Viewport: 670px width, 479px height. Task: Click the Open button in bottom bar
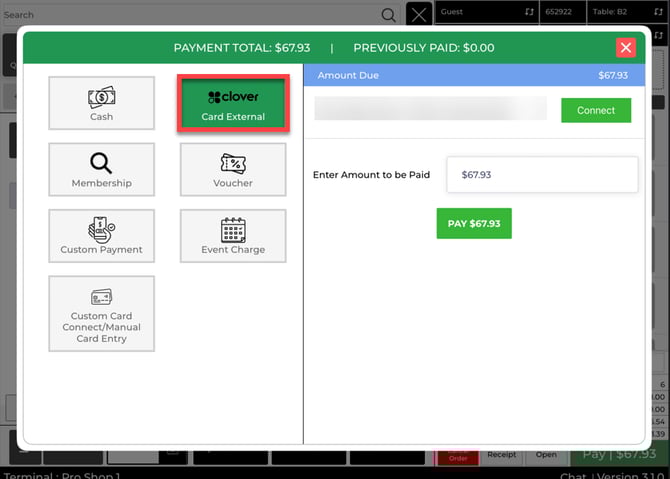click(546, 455)
